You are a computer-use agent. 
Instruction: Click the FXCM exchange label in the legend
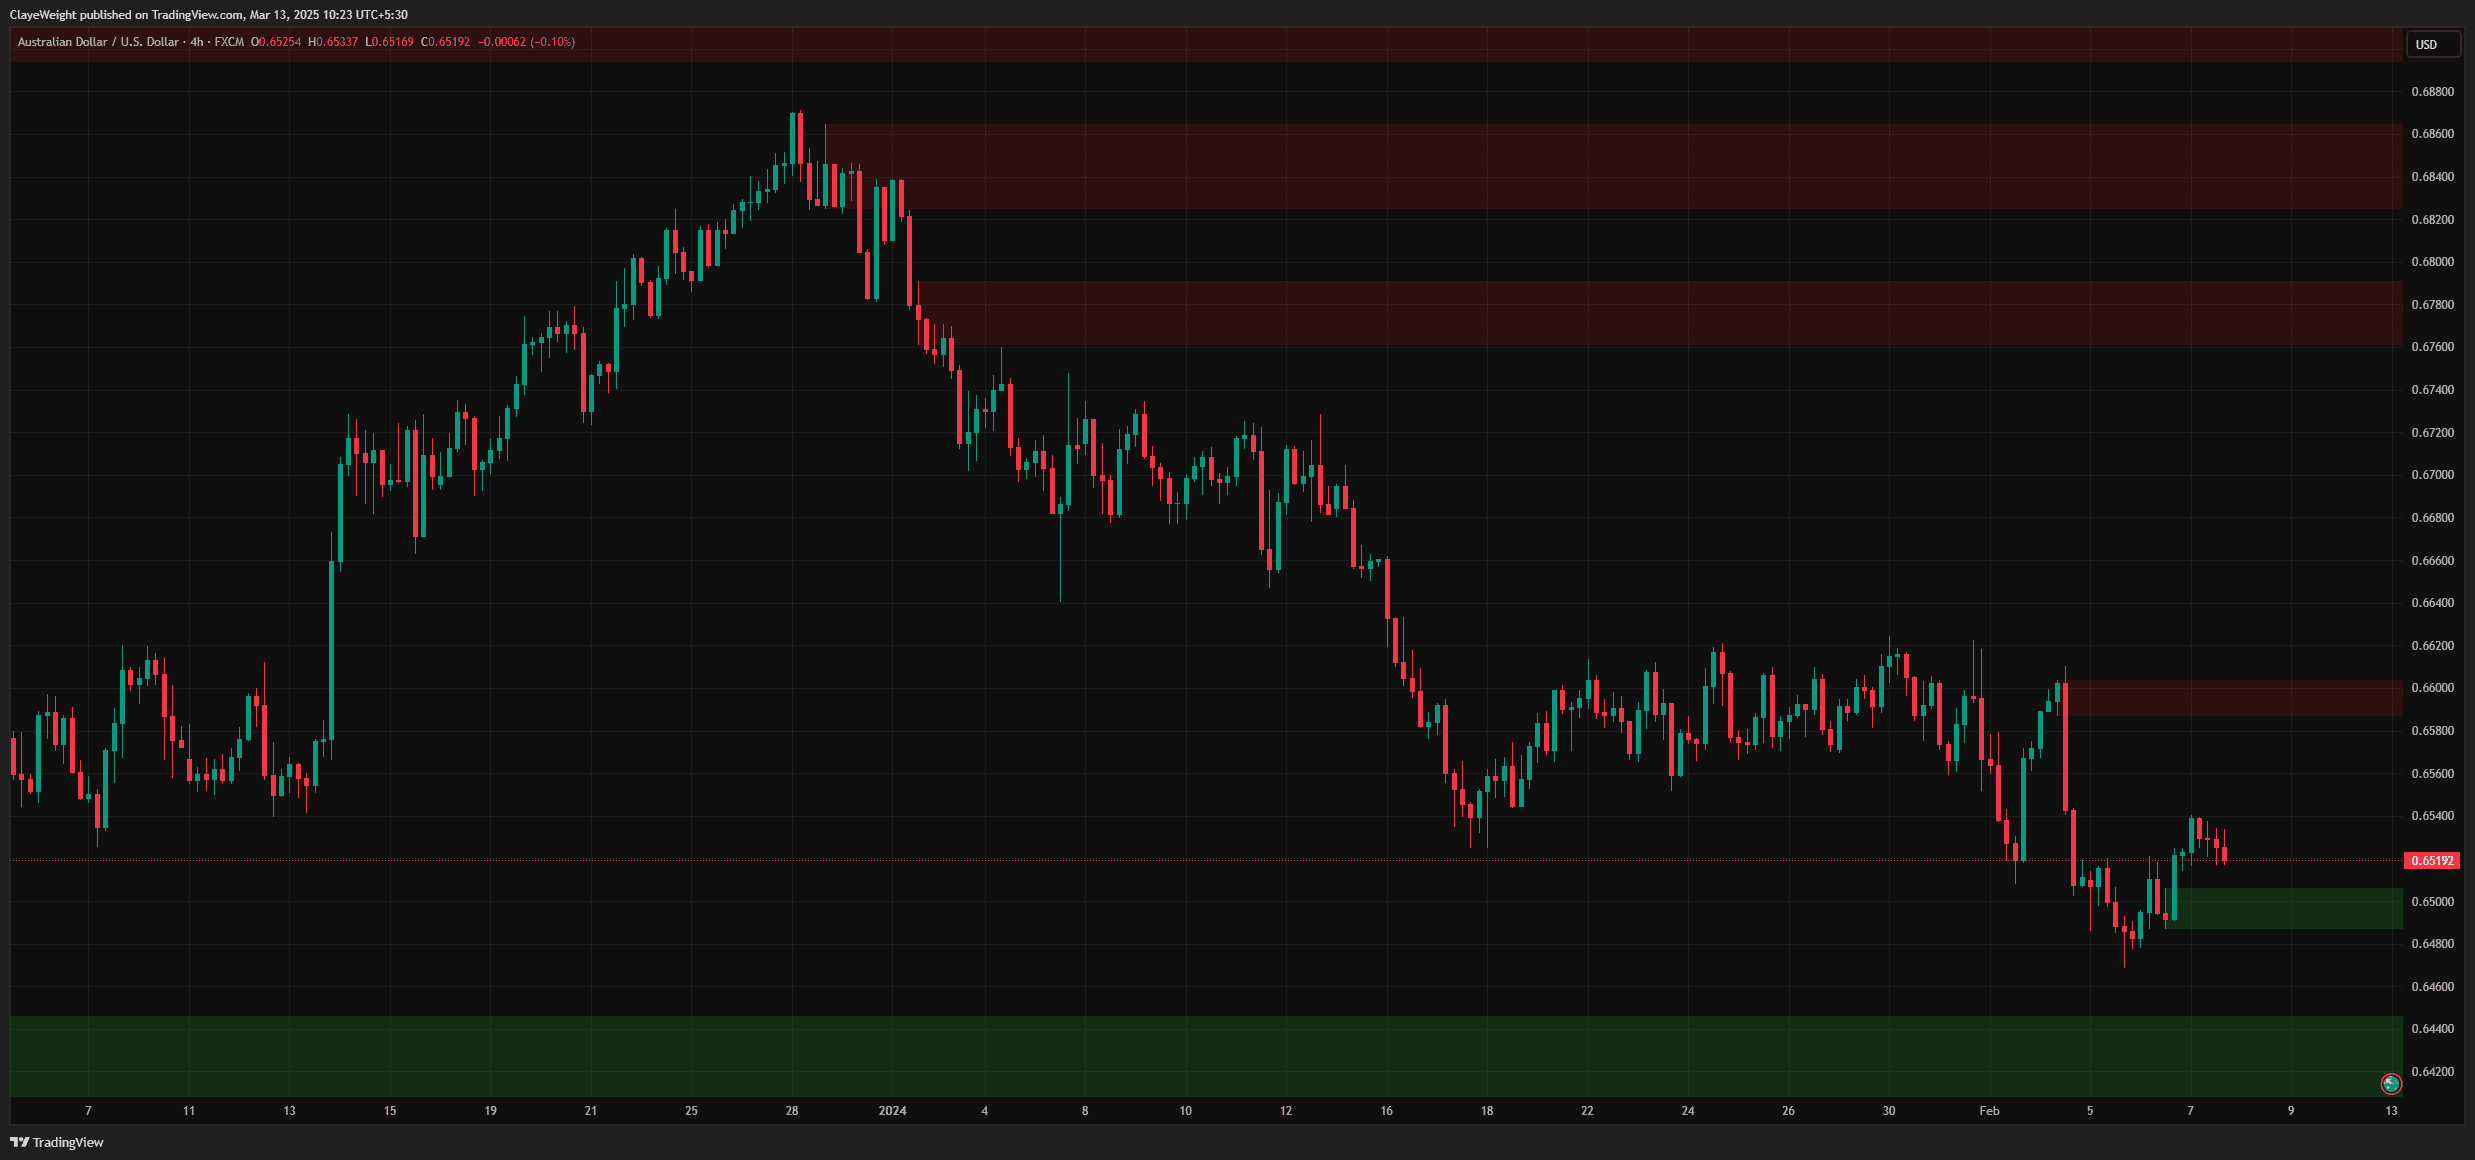point(227,42)
